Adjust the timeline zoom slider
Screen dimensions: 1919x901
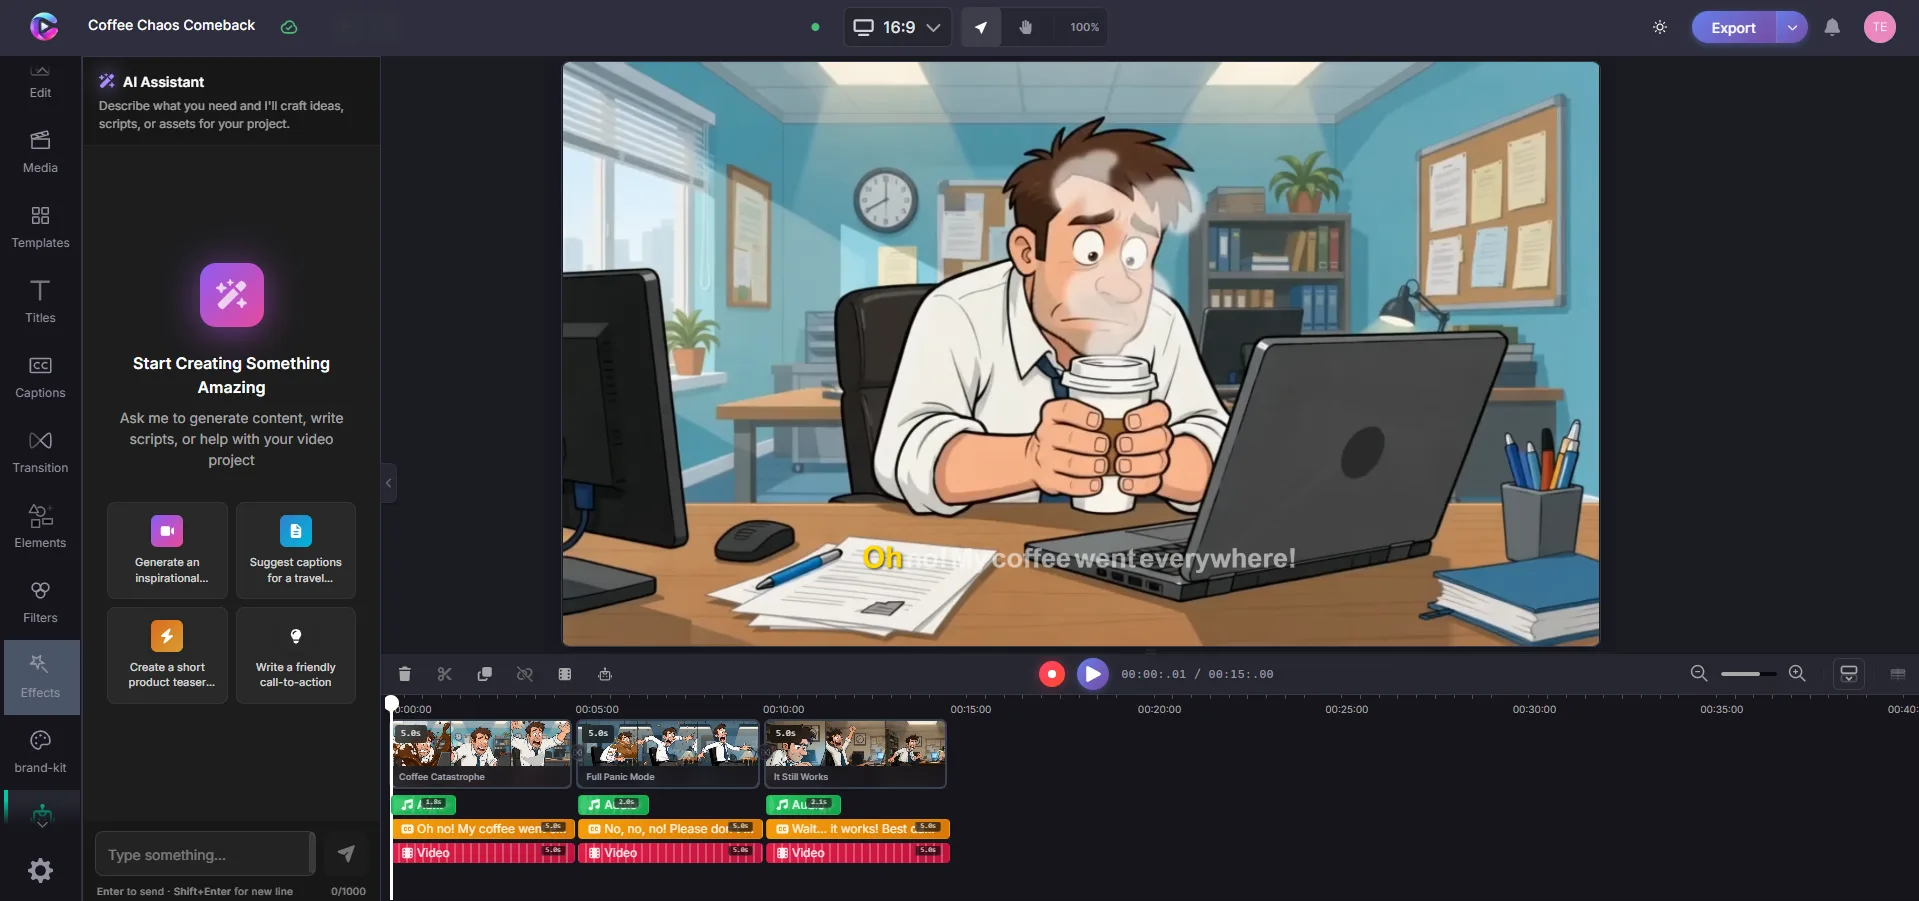[1747, 674]
